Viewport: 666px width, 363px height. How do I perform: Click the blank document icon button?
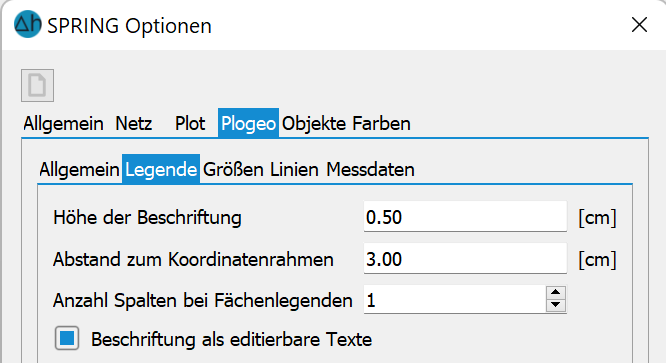coord(37,85)
